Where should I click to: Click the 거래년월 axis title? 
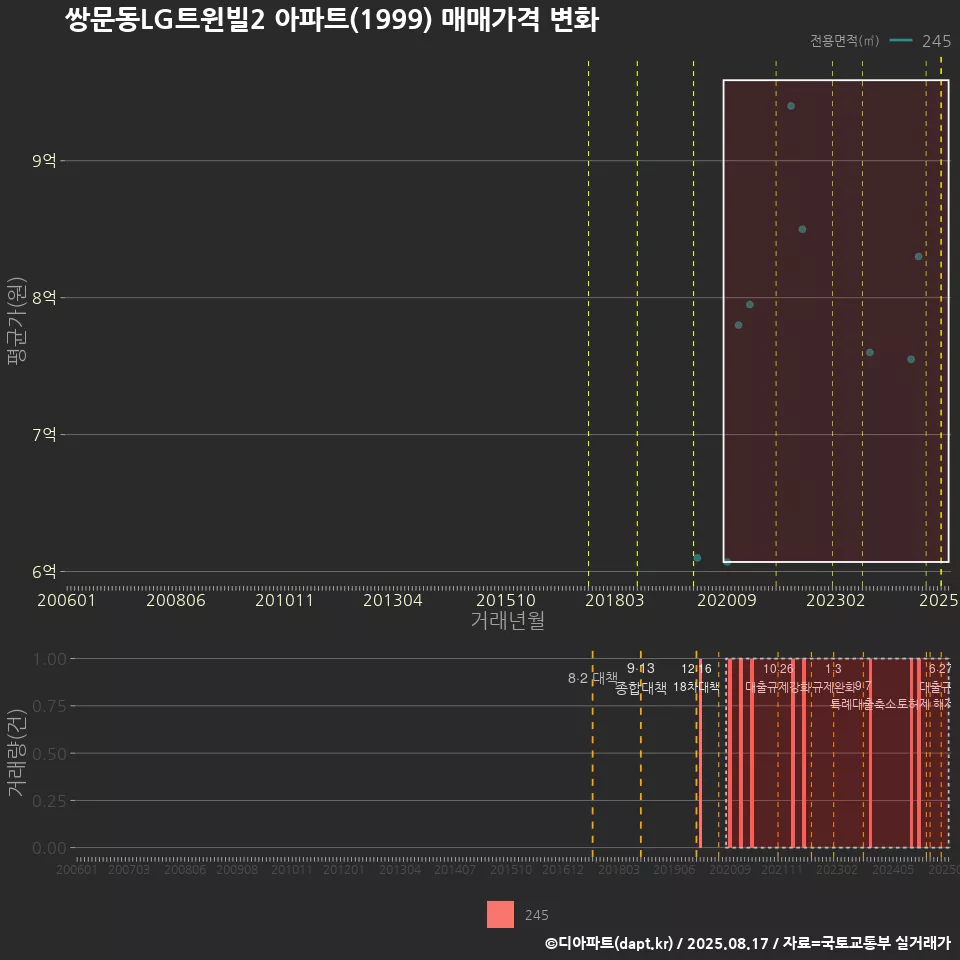pyautogui.click(x=508, y=620)
